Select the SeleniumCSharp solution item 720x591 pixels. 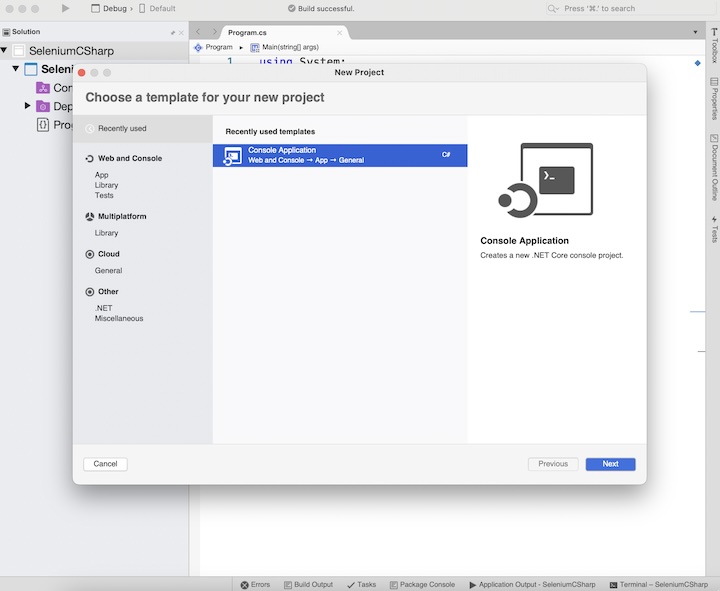(x=71, y=51)
